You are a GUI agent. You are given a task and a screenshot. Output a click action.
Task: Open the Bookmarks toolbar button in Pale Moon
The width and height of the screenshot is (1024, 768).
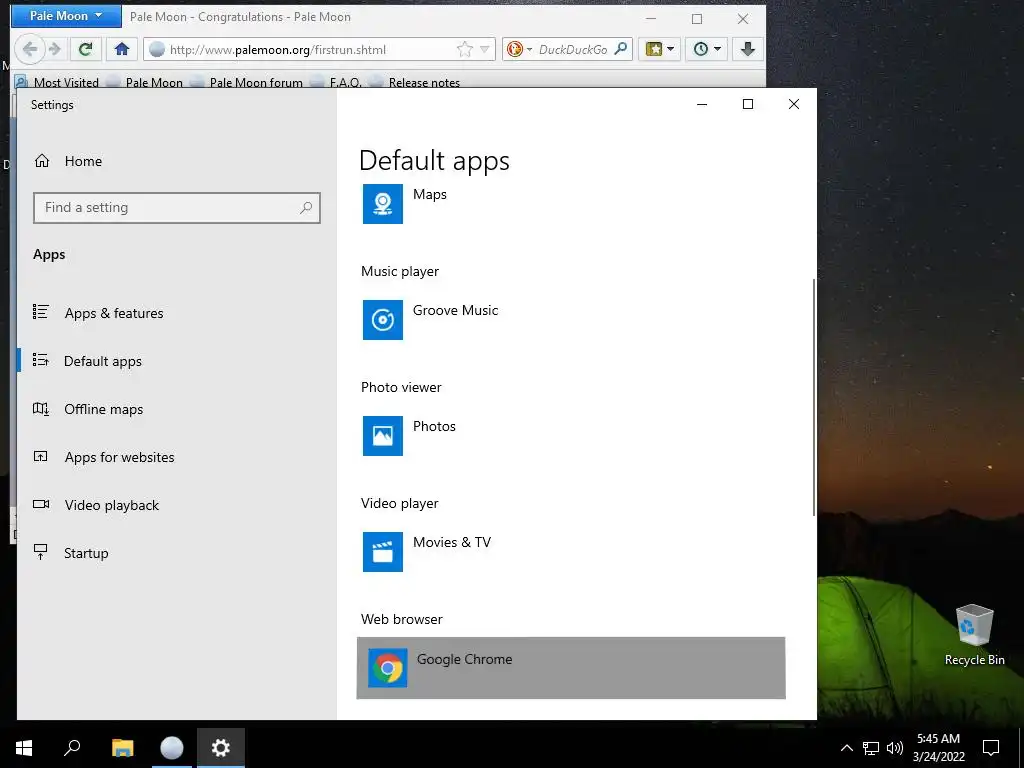660,49
